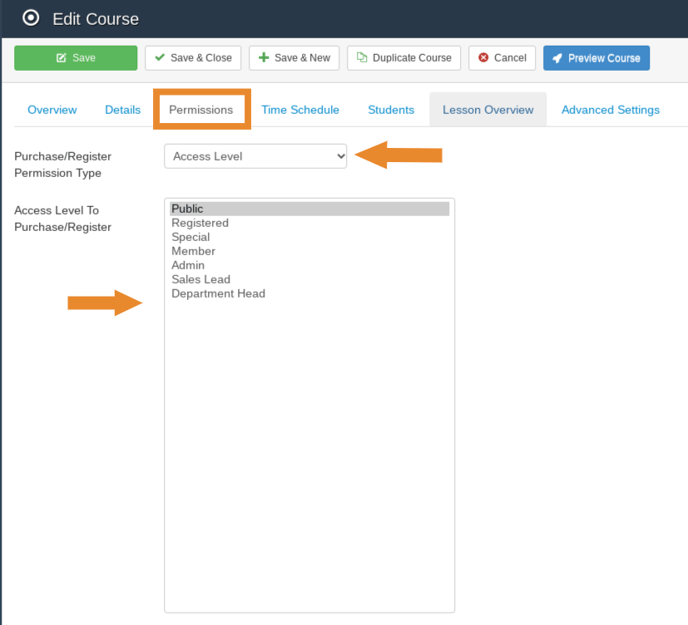Open the Advanced Settings tab

610,110
